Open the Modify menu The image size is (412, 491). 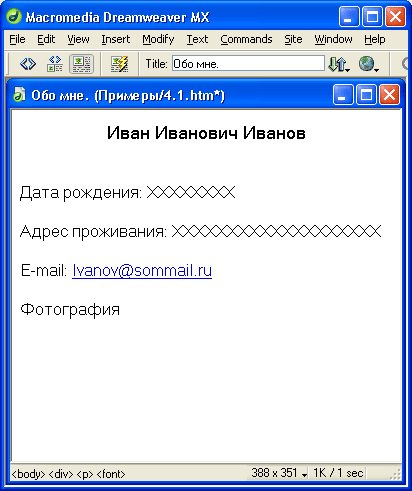tap(158, 39)
